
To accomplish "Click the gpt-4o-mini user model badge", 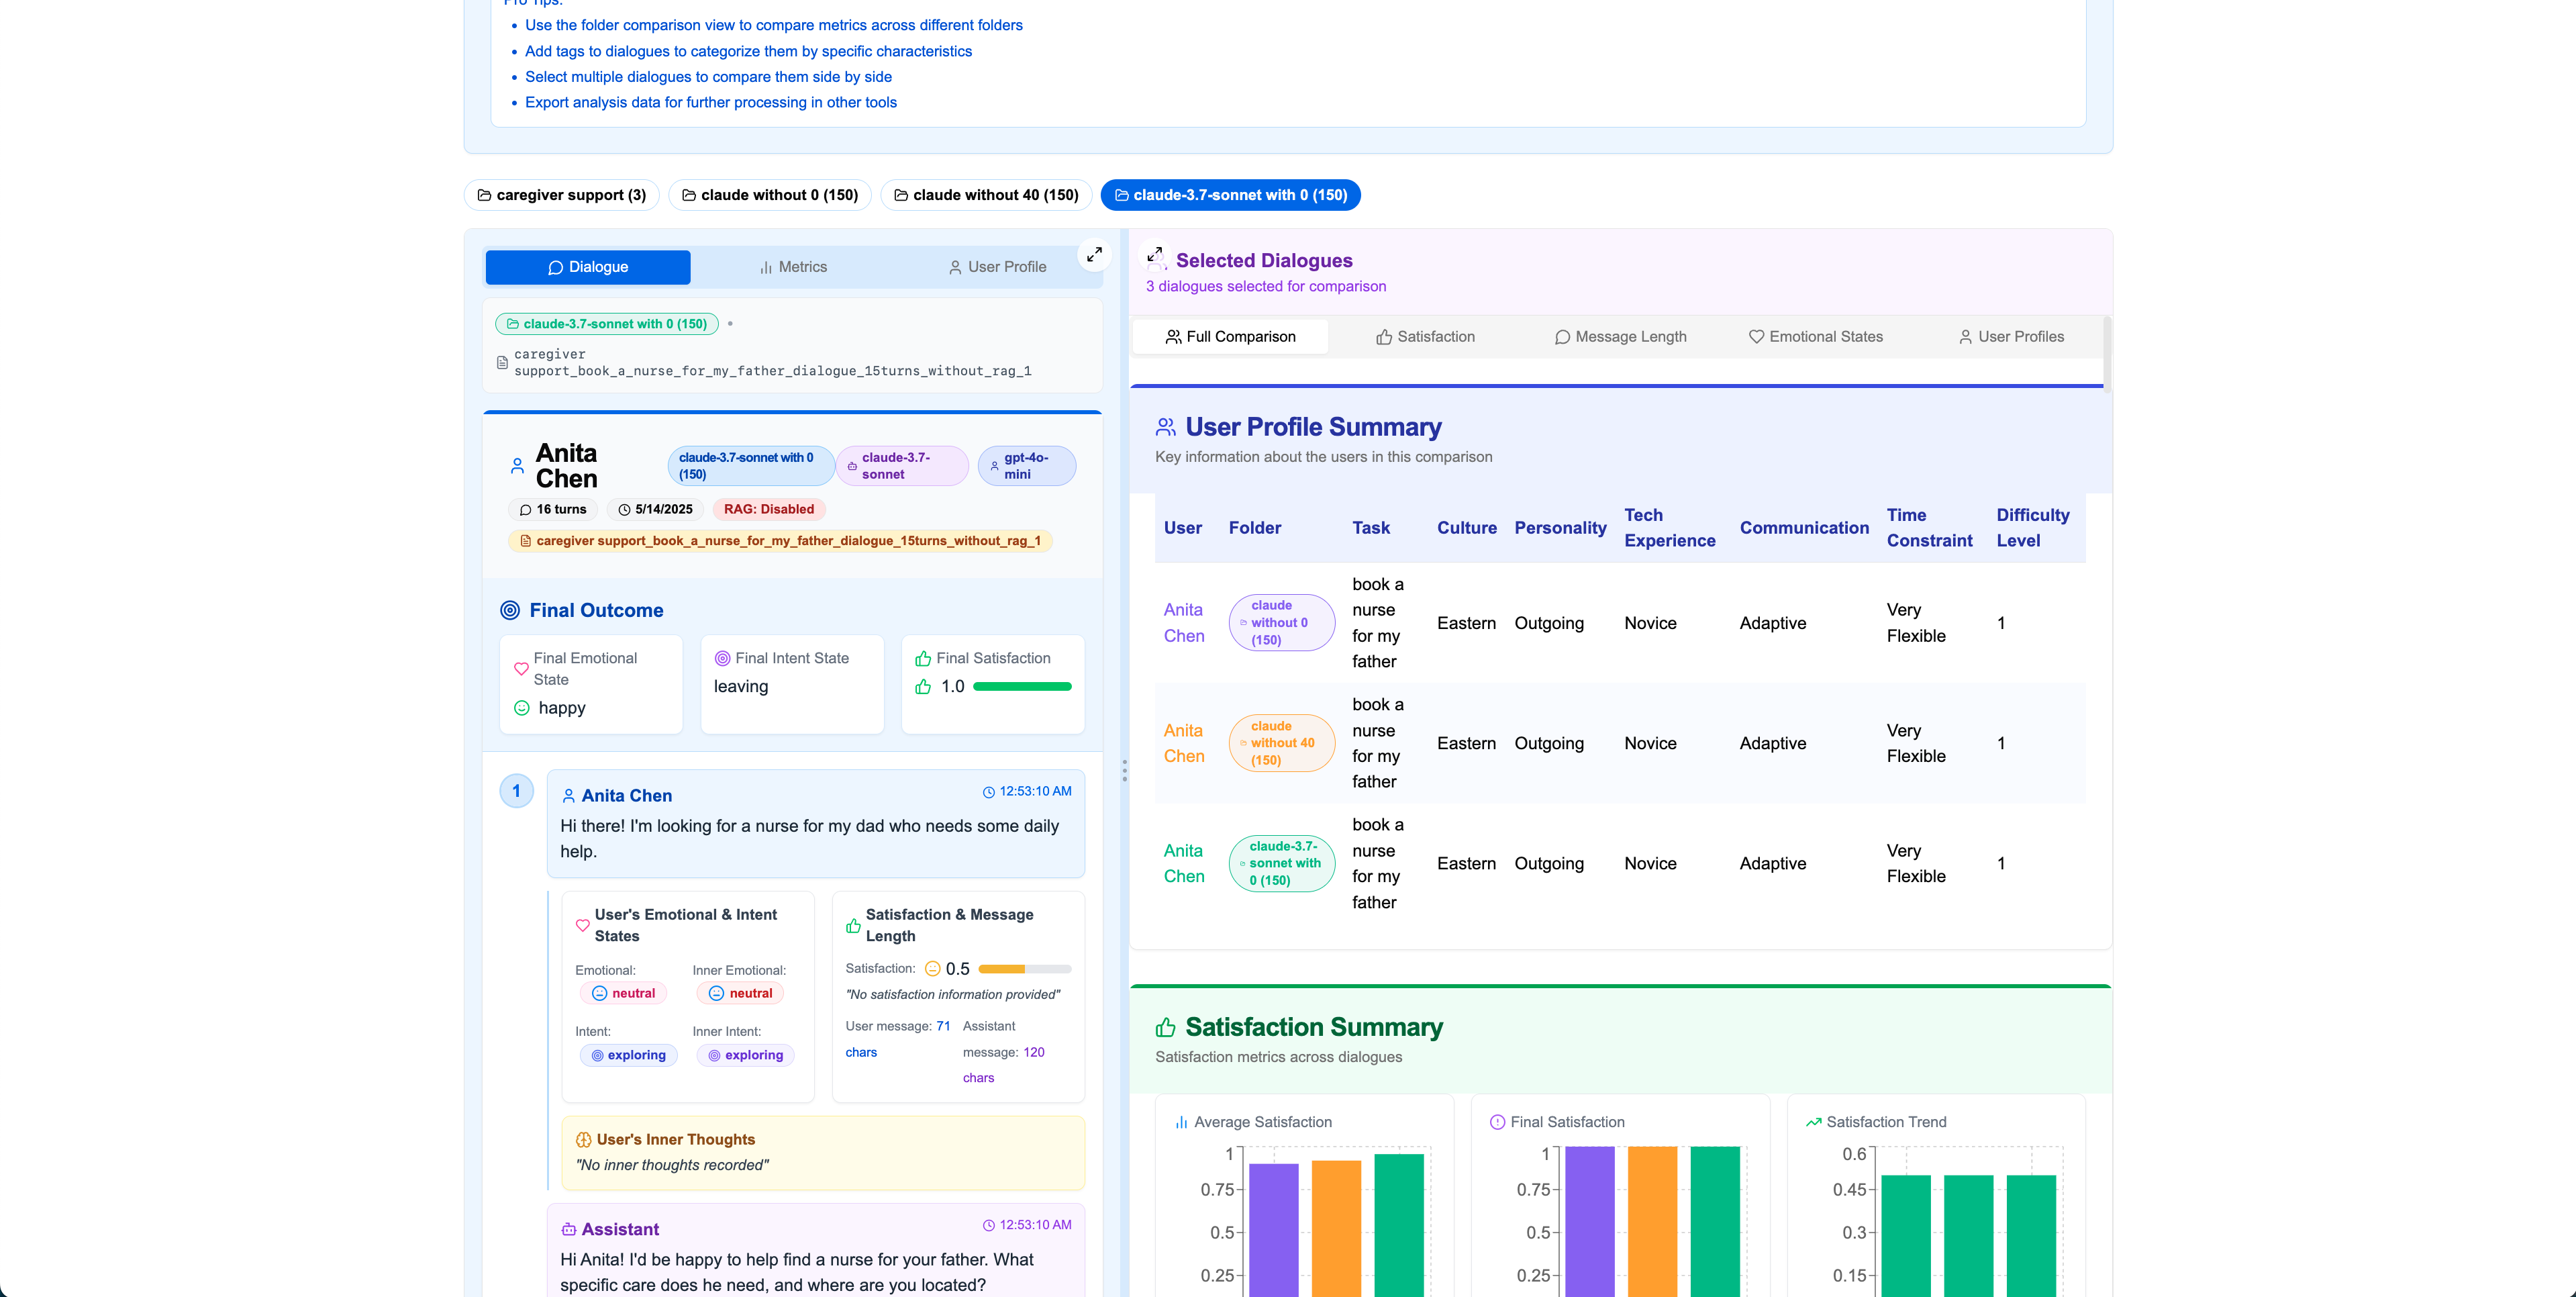I will 1027,466.
